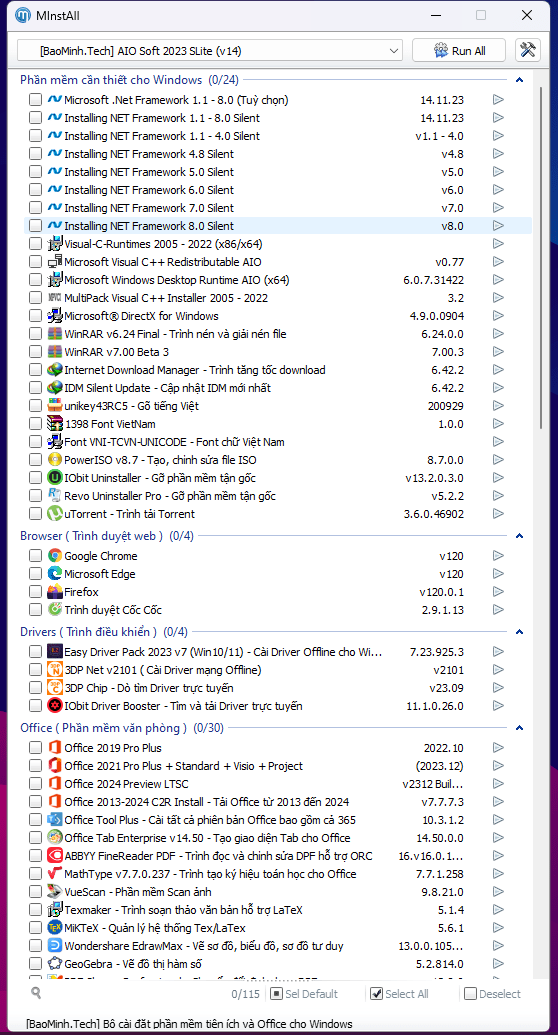Click the IObit Uninstaller icon
The width and height of the screenshot is (558, 1035).
pyautogui.click(x=55, y=477)
